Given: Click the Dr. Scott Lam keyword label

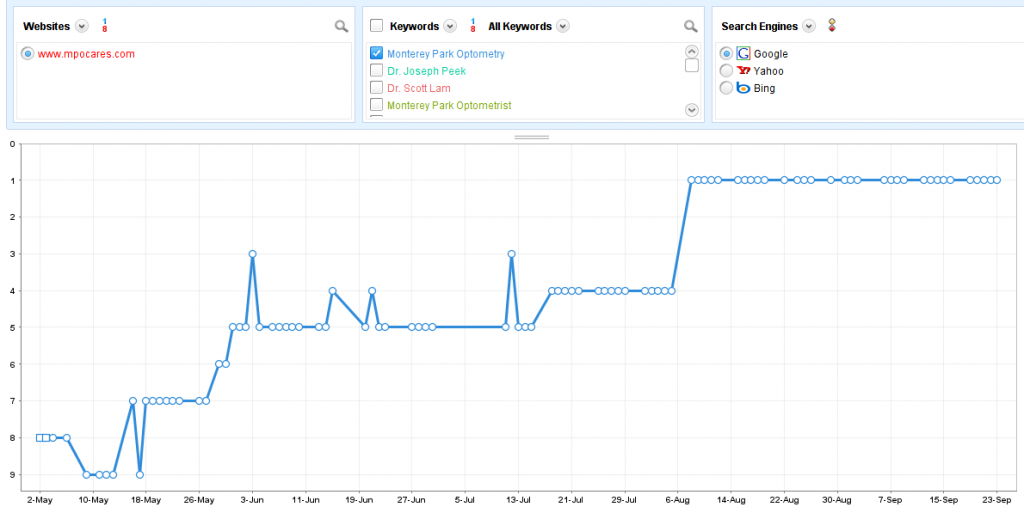Looking at the screenshot, I should point(419,88).
